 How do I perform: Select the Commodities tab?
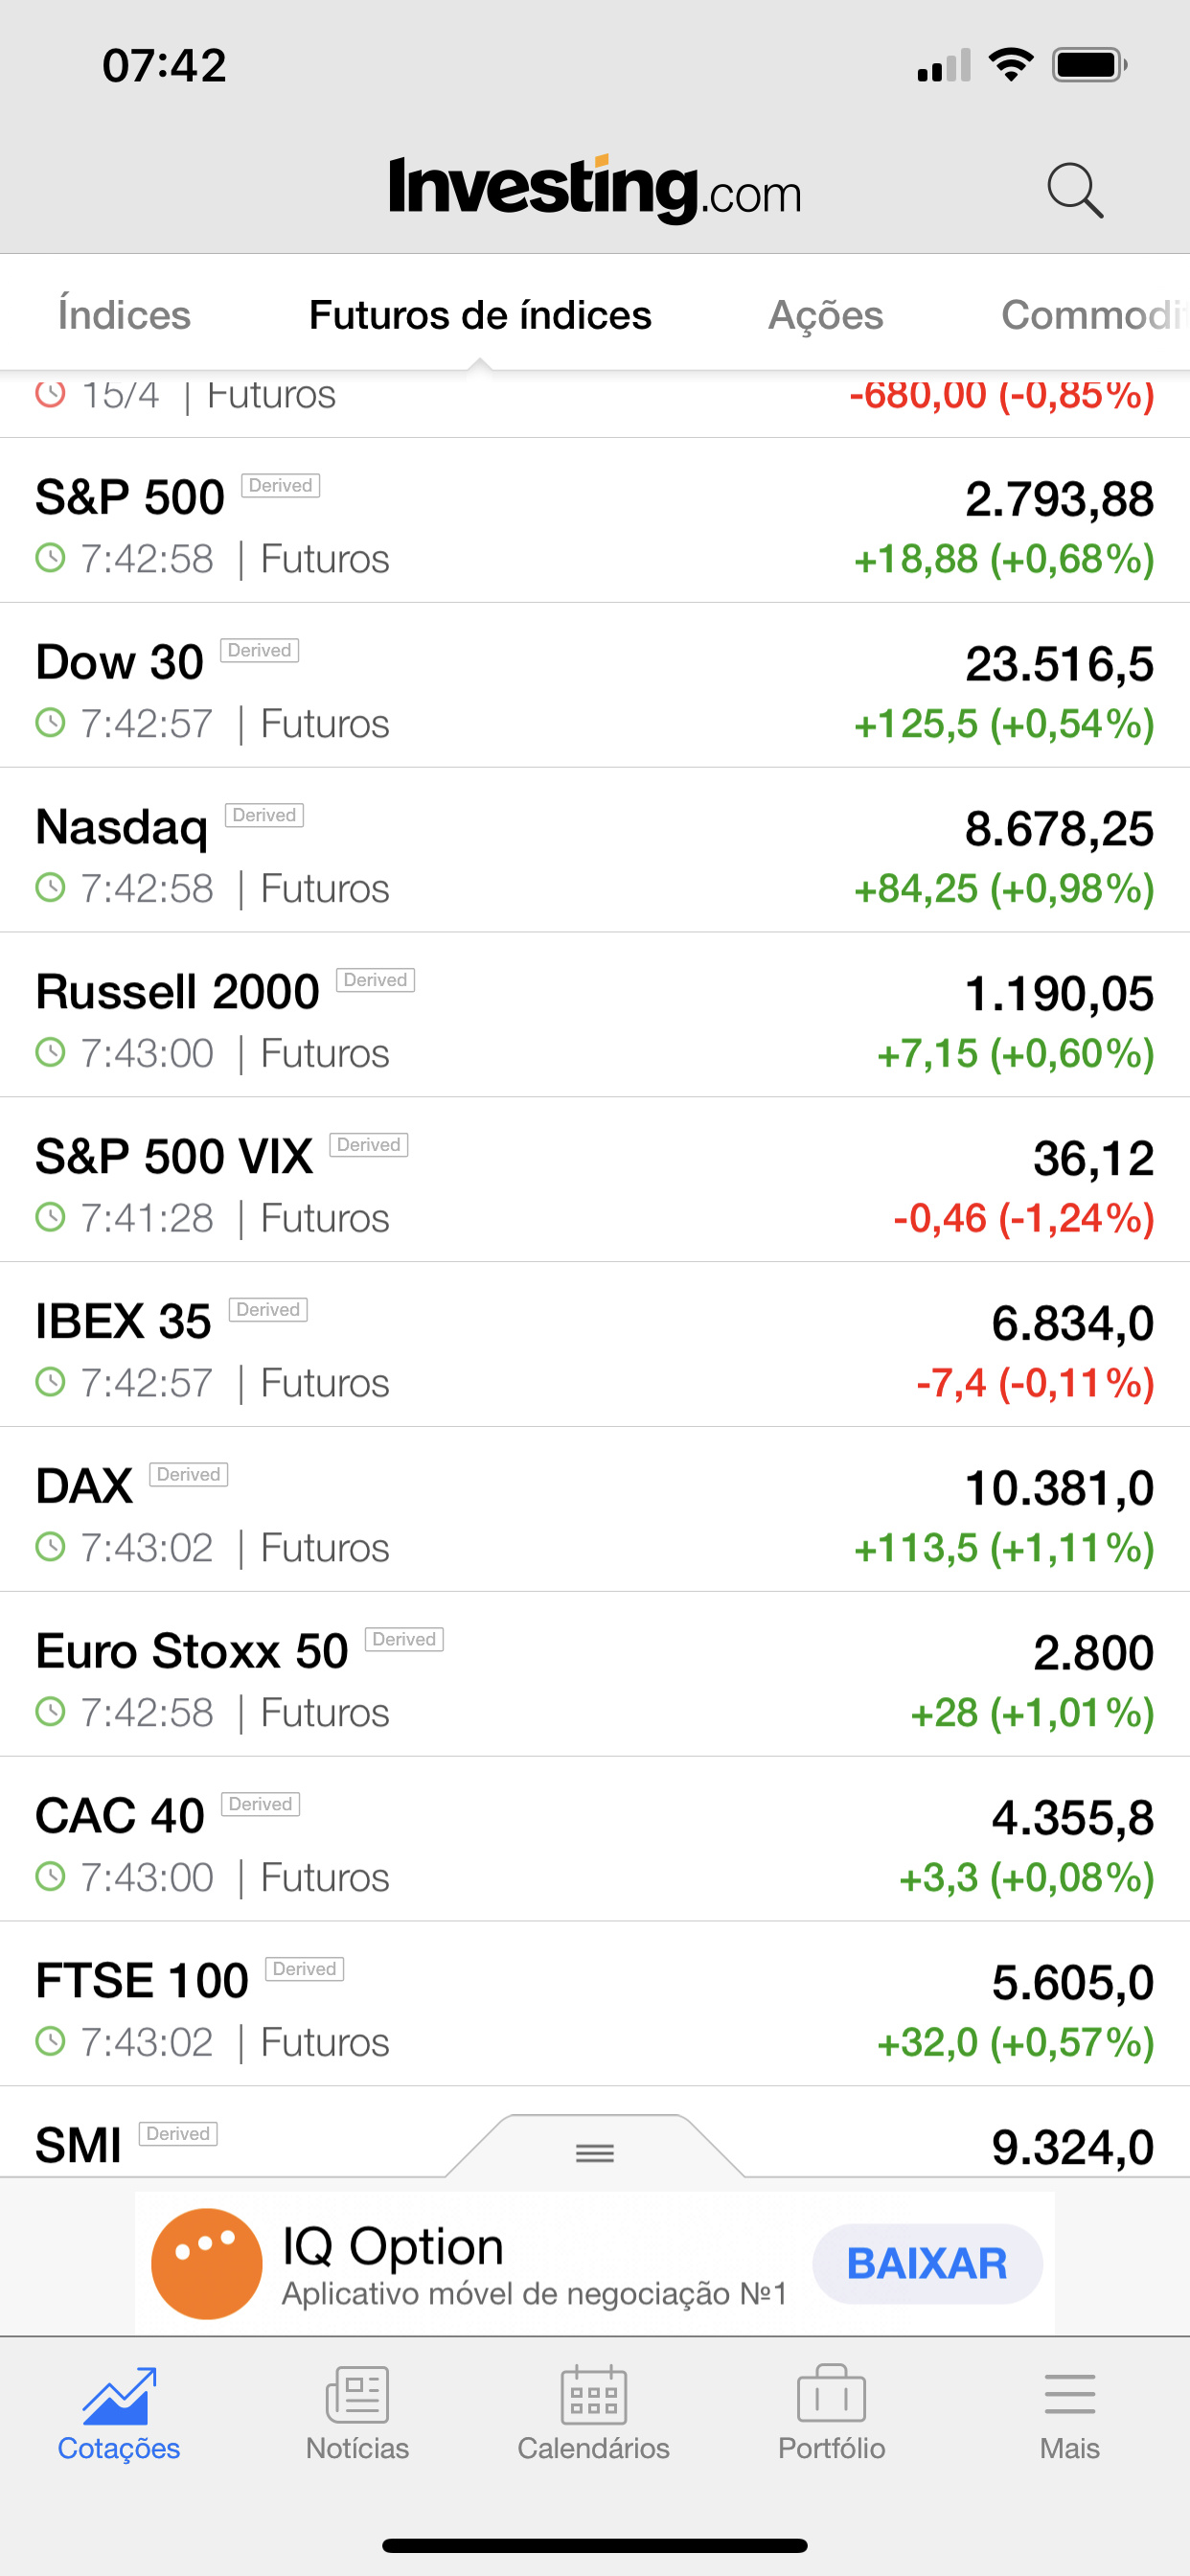click(1095, 315)
